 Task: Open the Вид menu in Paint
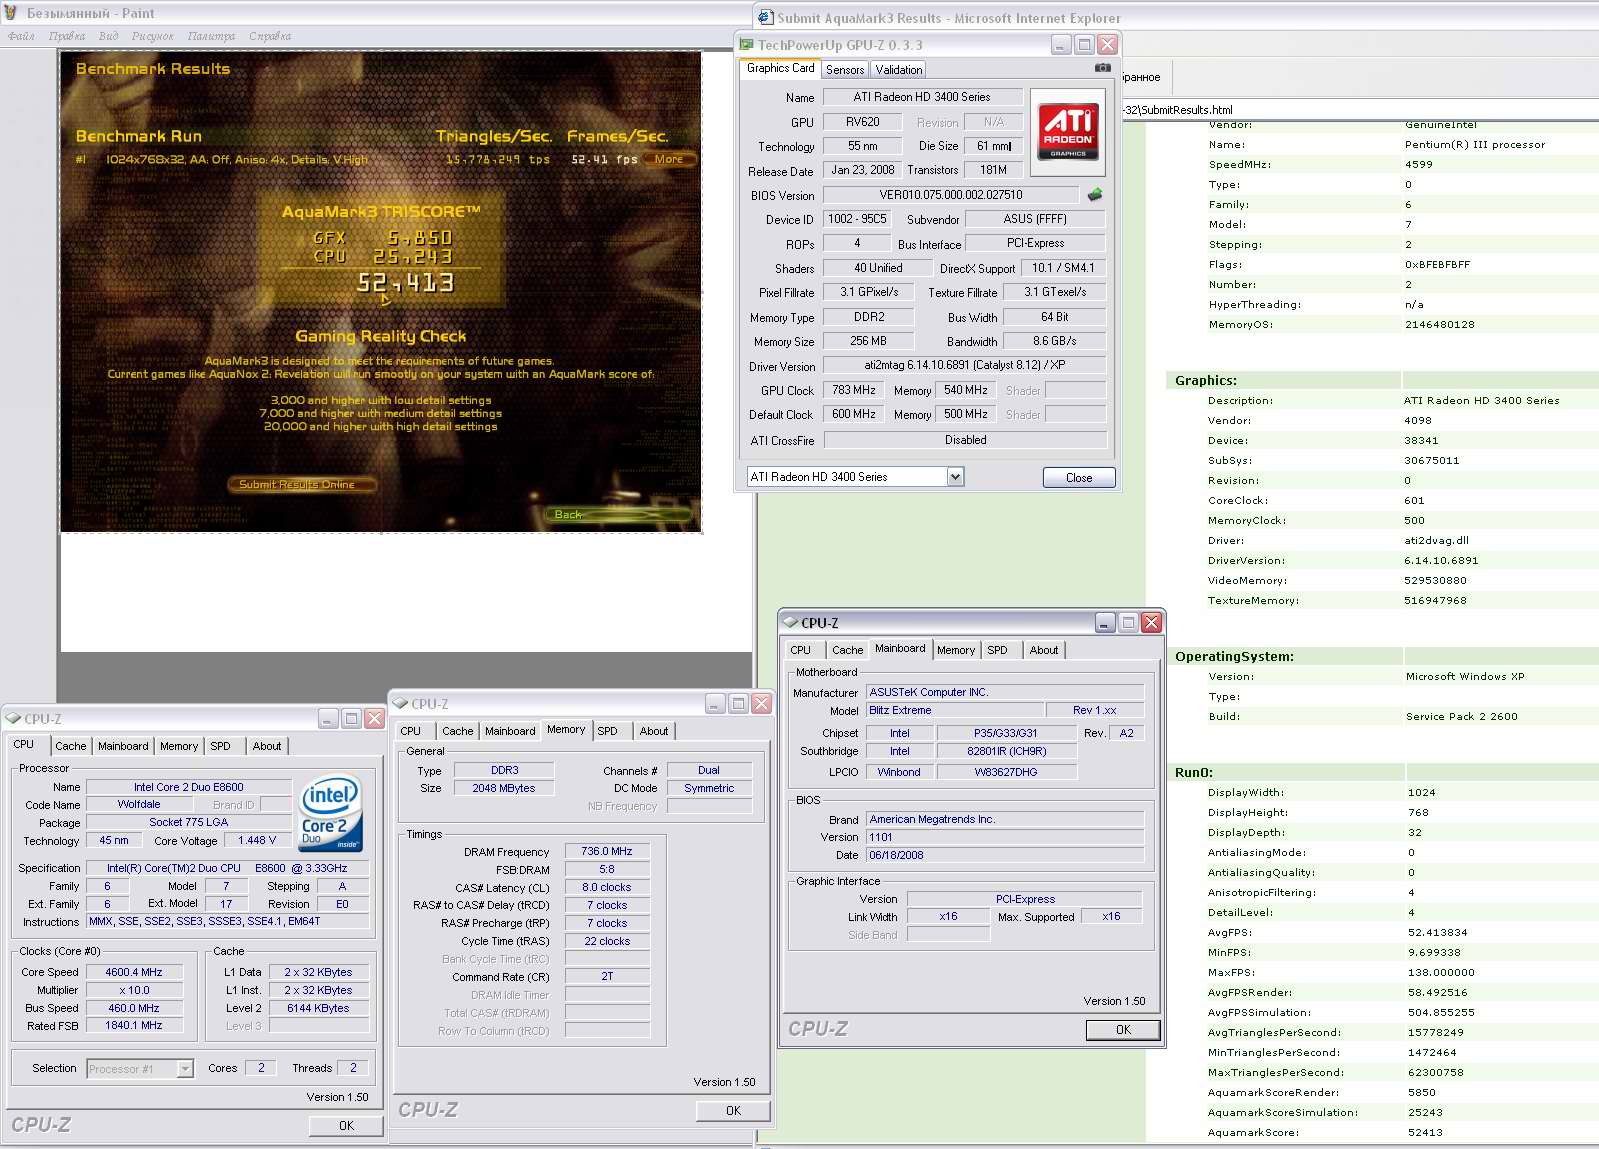[x=108, y=36]
